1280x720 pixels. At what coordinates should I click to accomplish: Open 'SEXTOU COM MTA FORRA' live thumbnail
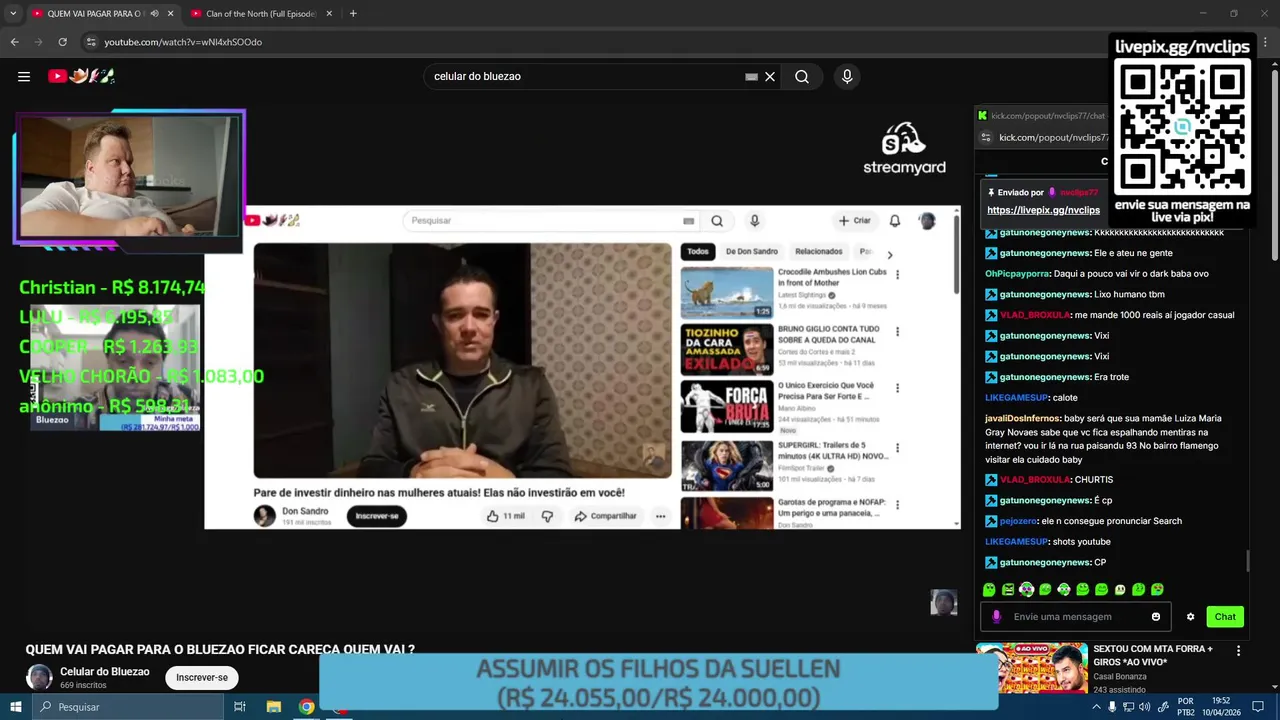[x=1032, y=667]
